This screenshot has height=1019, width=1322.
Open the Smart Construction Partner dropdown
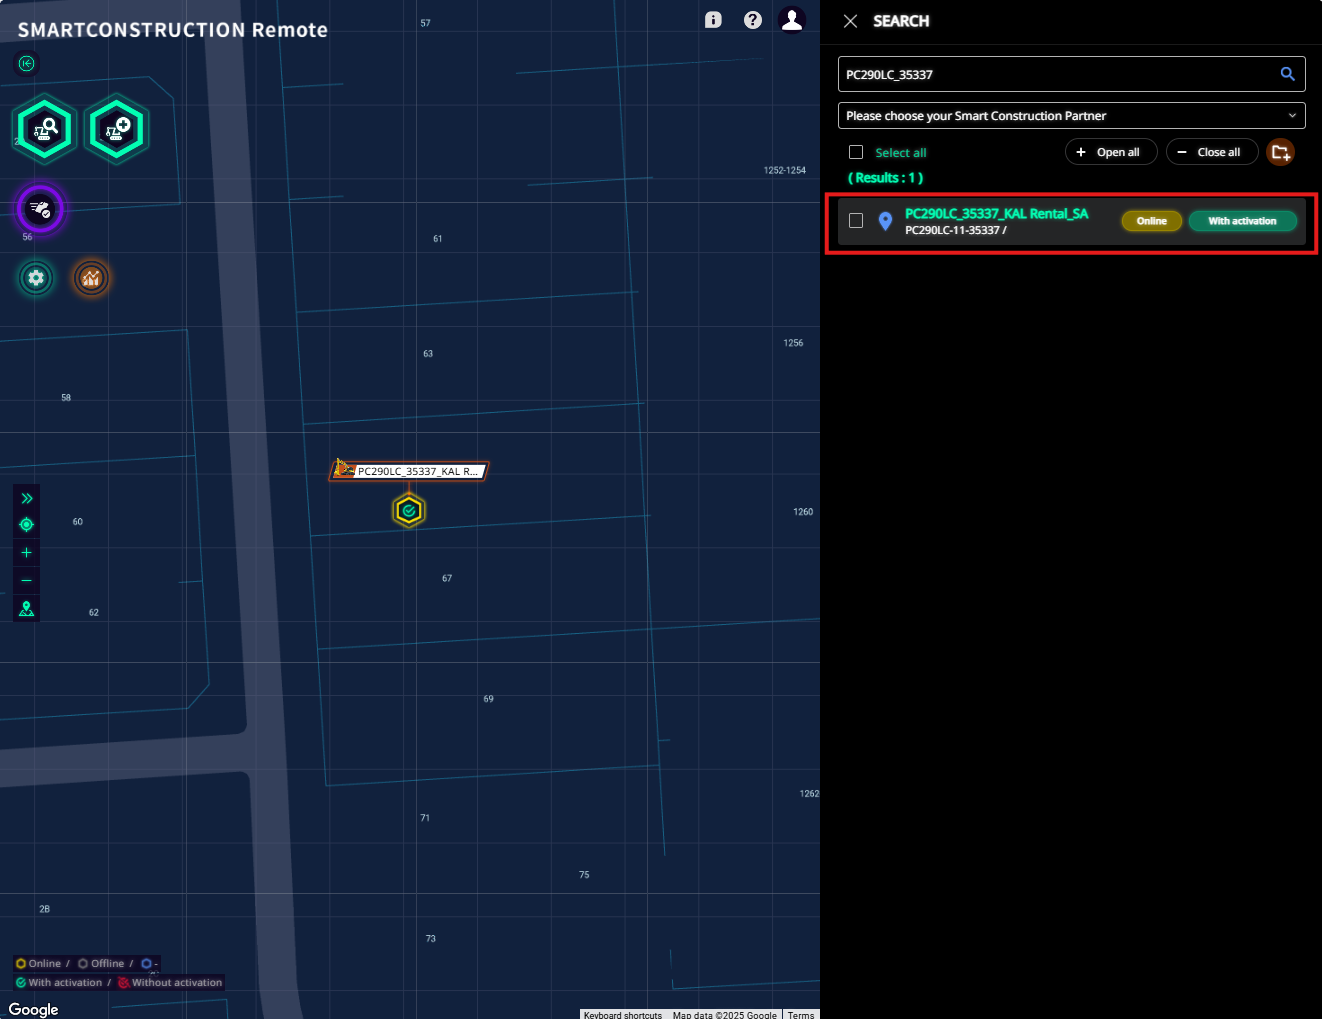point(1071,116)
